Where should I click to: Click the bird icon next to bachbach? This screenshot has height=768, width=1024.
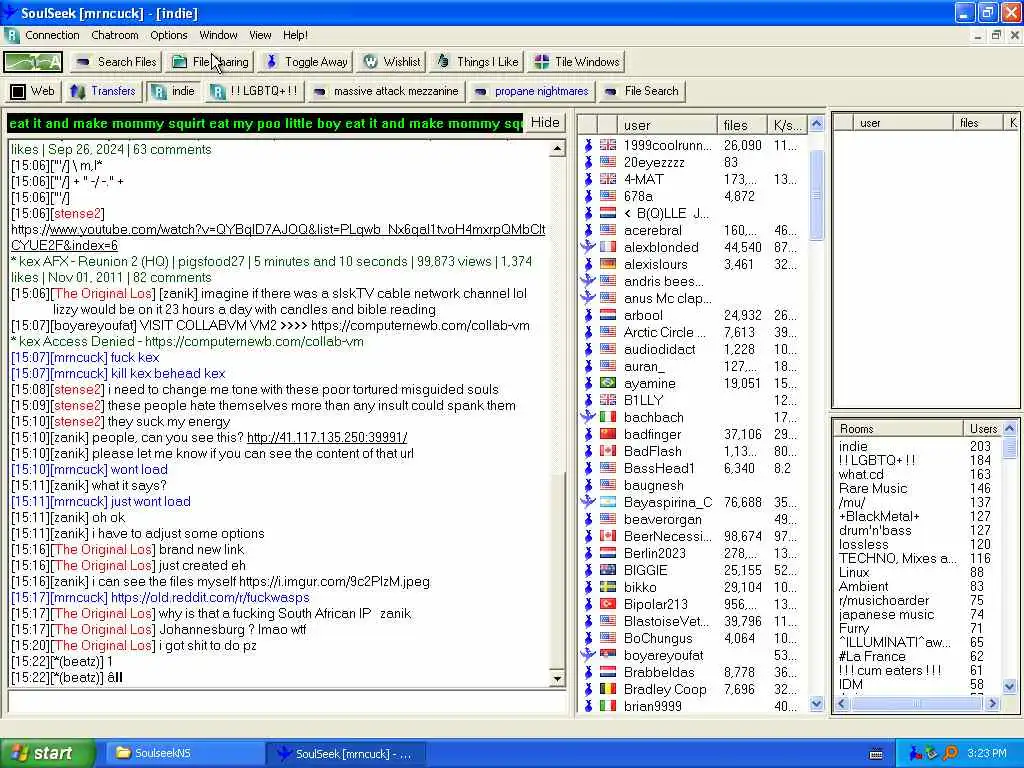click(x=588, y=417)
